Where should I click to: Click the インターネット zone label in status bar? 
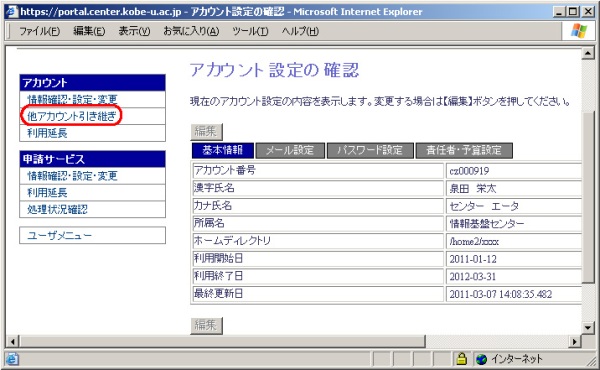click(517, 359)
